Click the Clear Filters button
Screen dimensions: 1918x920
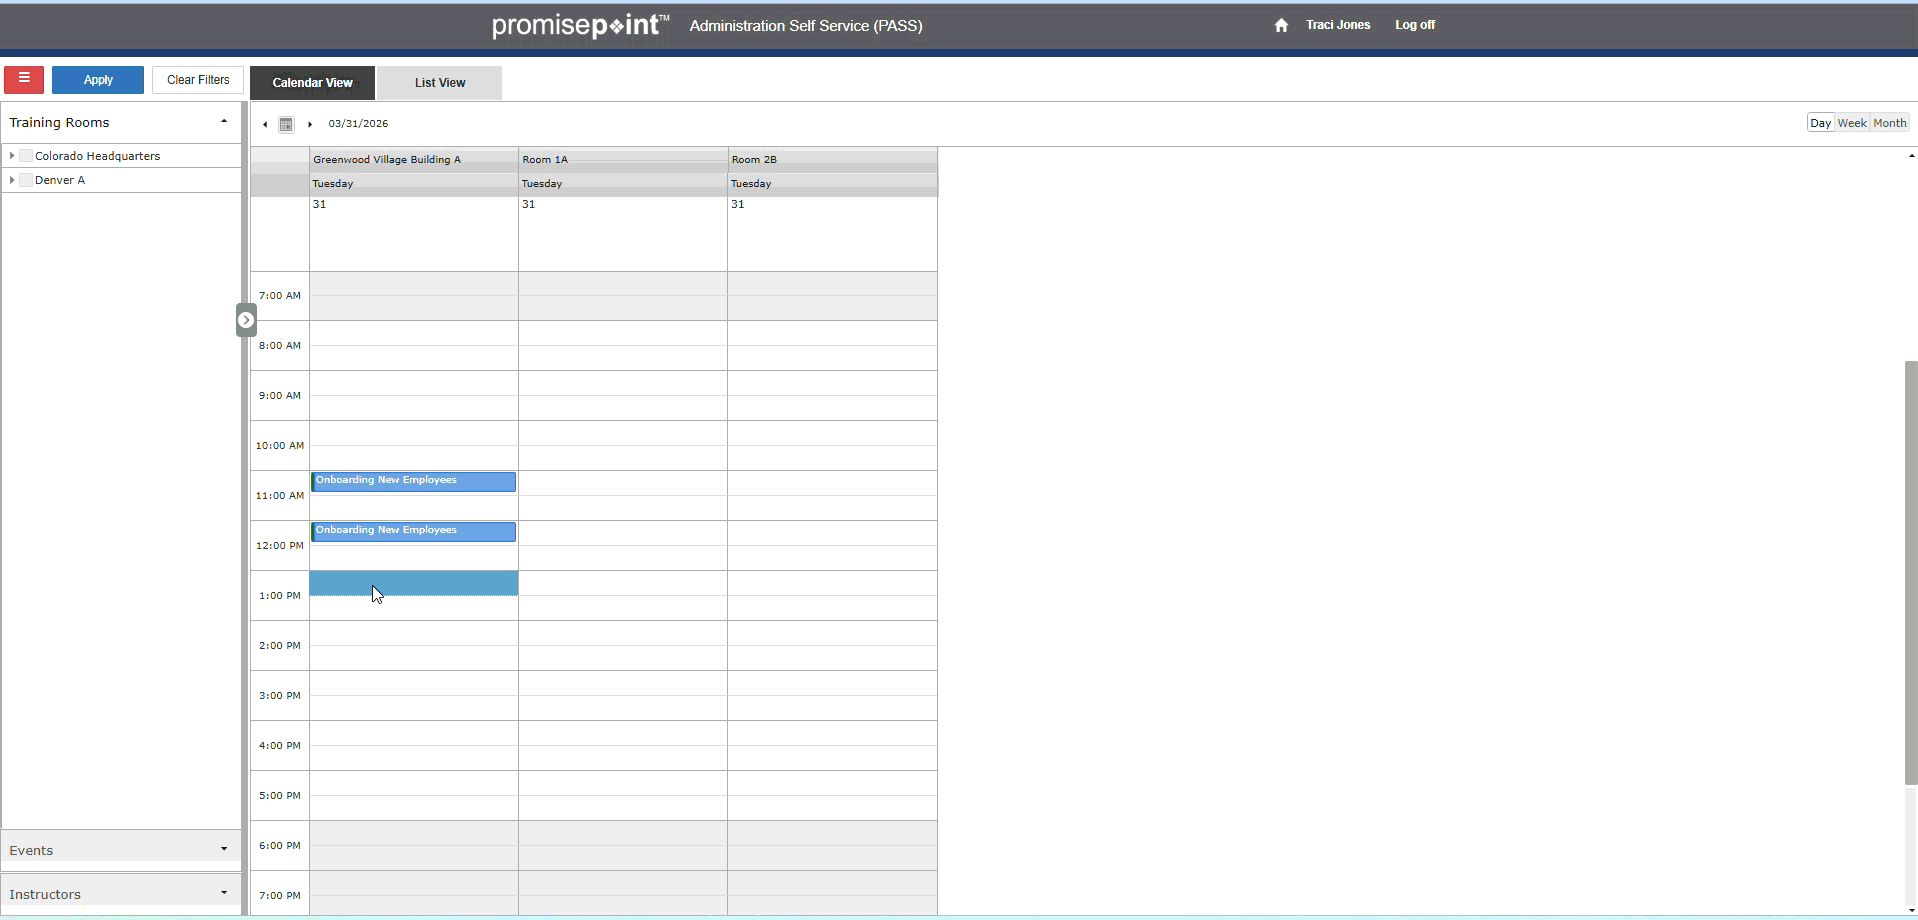pyautogui.click(x=198, y=80)
